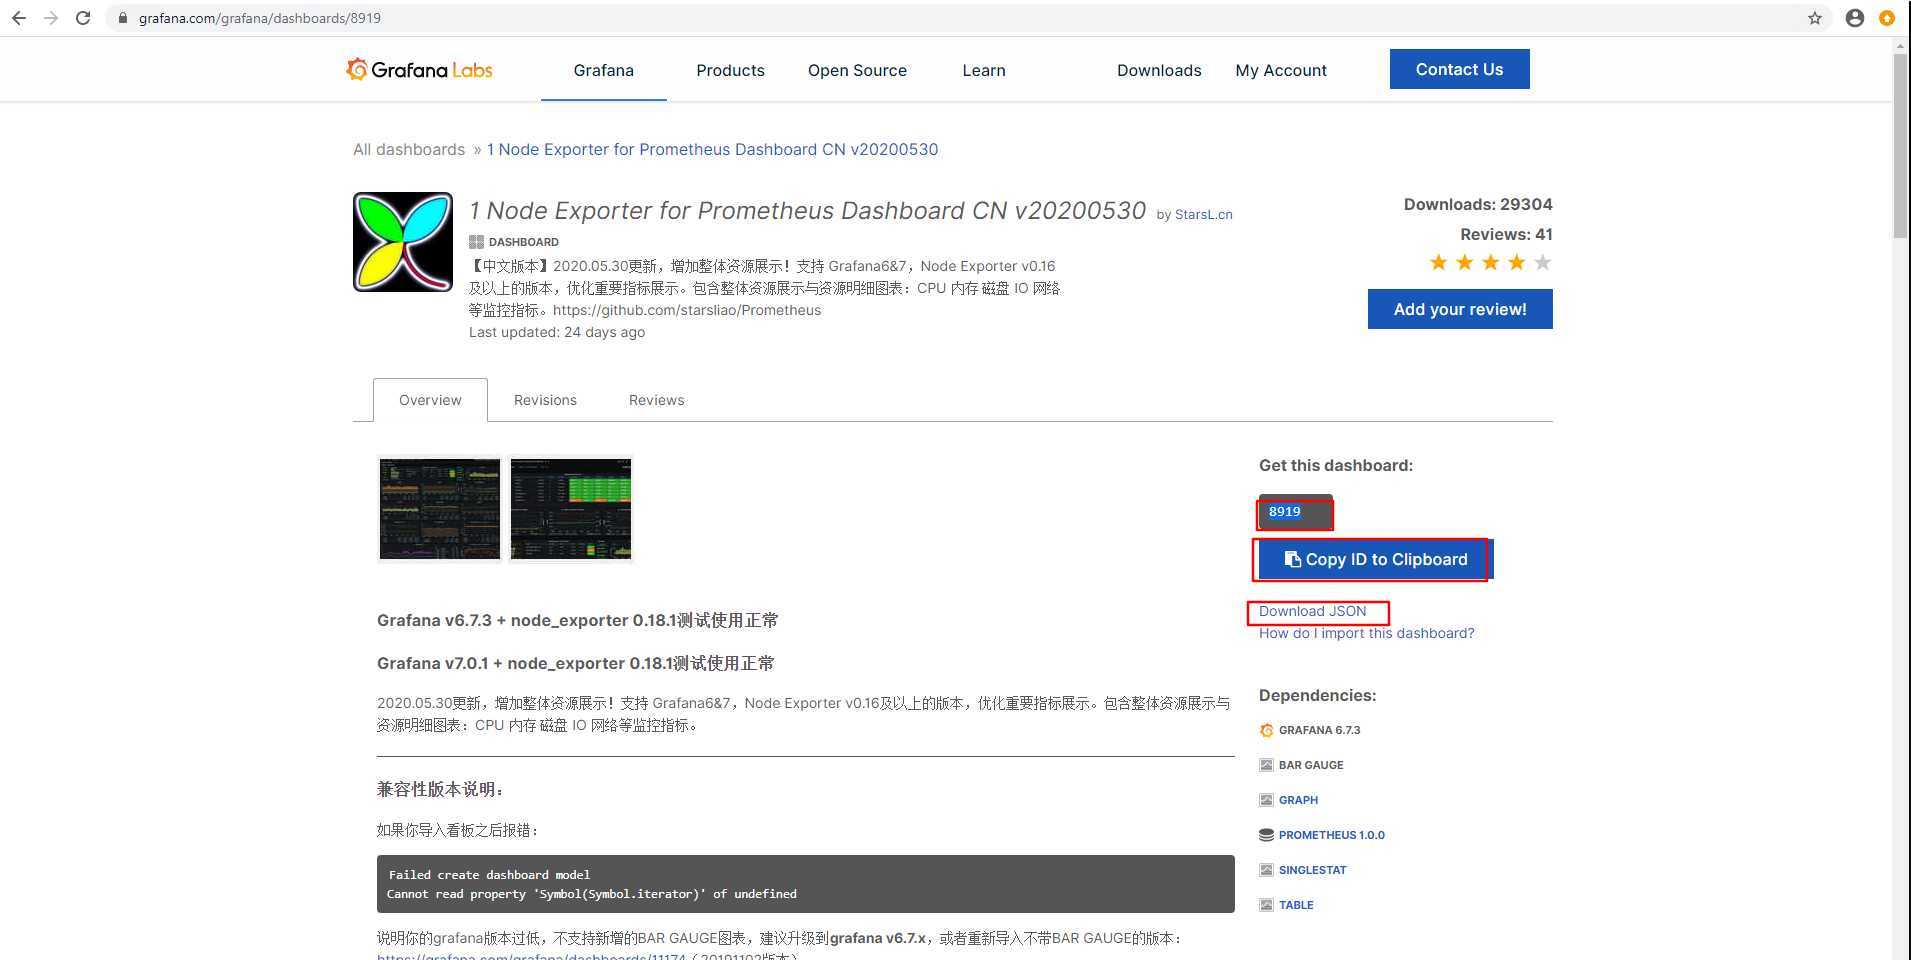Click the Reviews: 41 count text
Image resolution: width=1911 pixels, height=960 pixels.
[1506, 234]
